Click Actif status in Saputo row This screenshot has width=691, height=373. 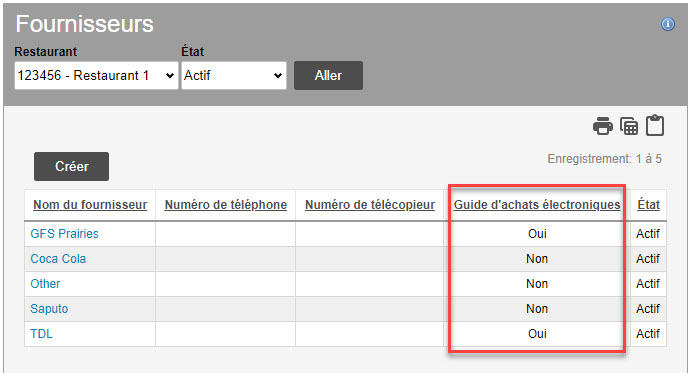[x=648, y=309]
